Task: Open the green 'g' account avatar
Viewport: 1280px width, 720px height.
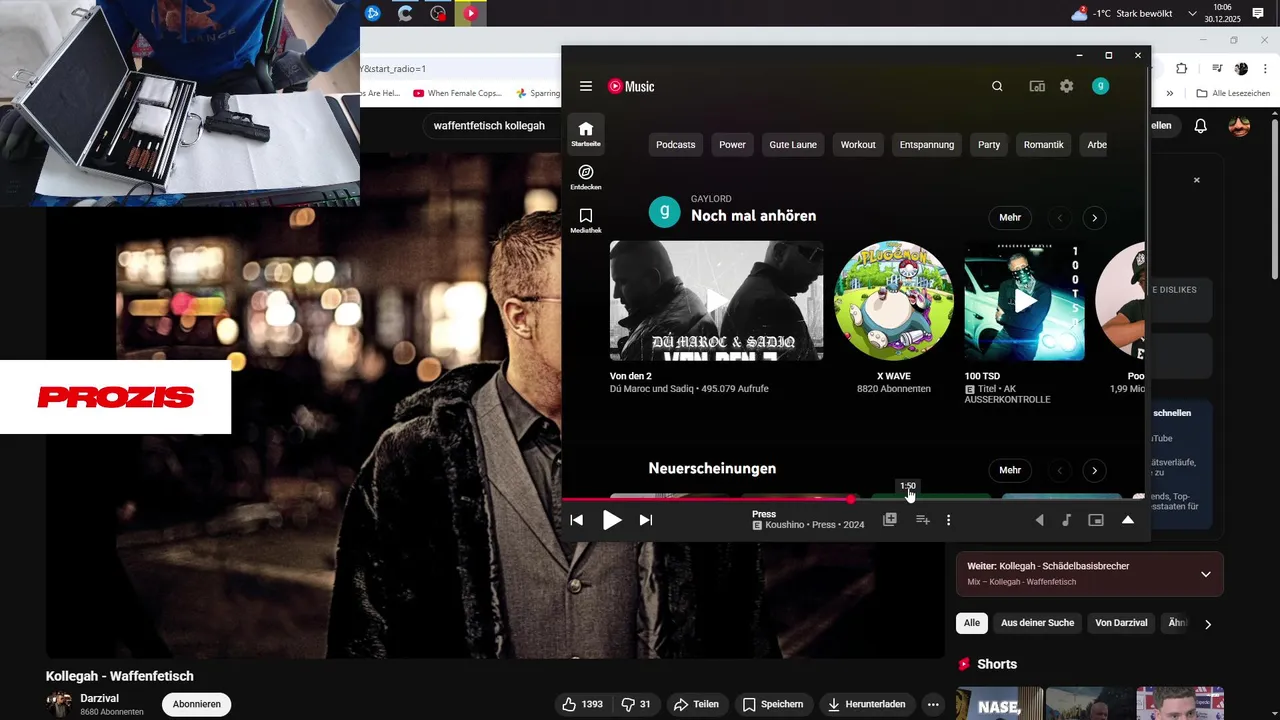Action: 1100,86
